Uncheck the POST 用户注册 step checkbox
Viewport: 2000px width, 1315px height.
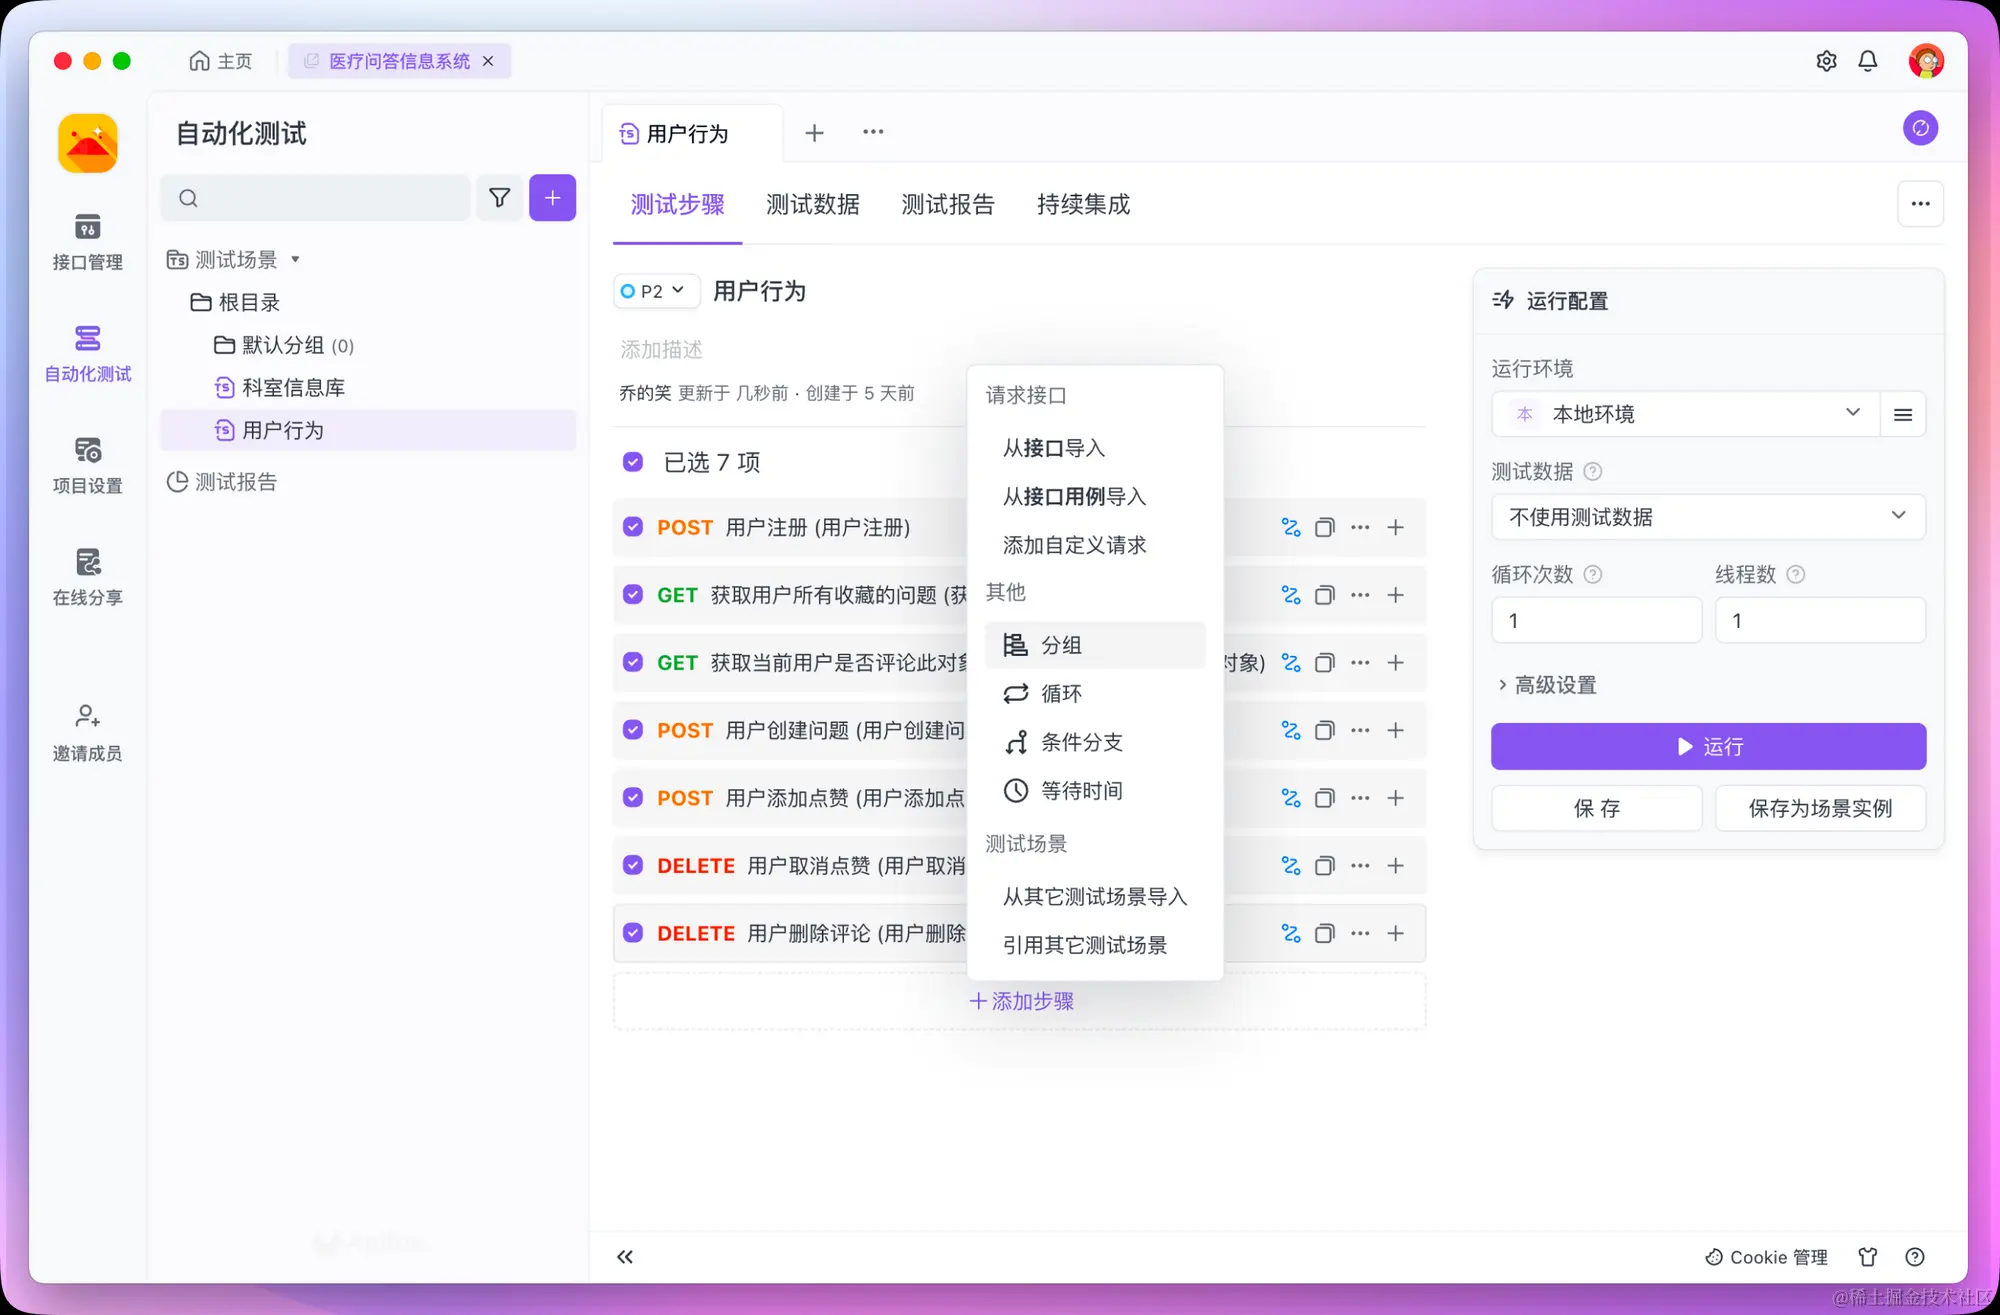click(632, 527)
